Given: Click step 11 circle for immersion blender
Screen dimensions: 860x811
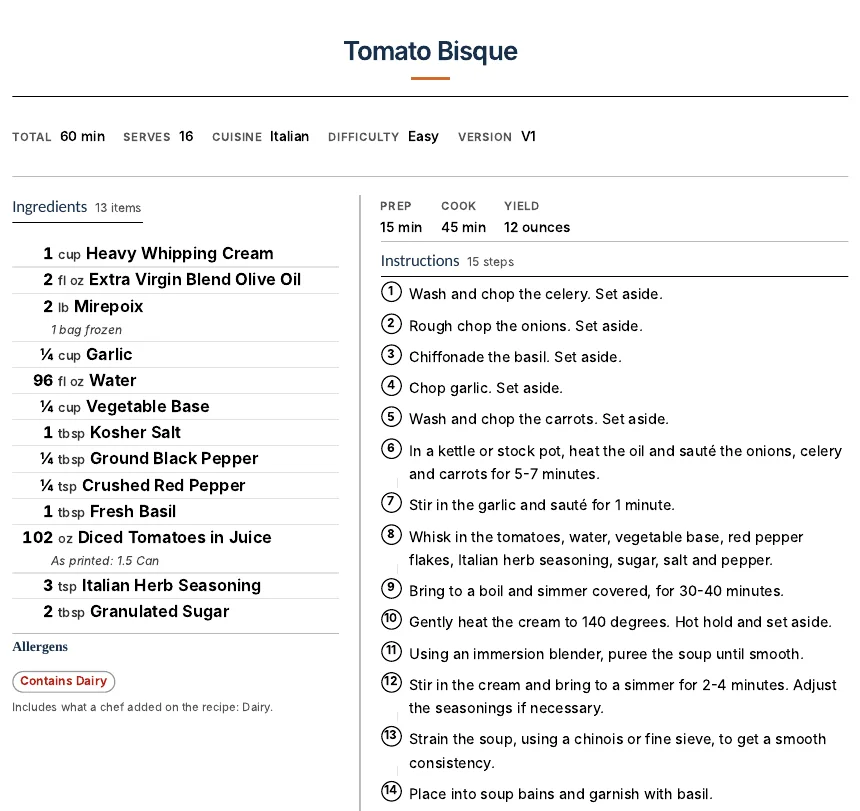Looking at the screenshot, I should (391, 651).
